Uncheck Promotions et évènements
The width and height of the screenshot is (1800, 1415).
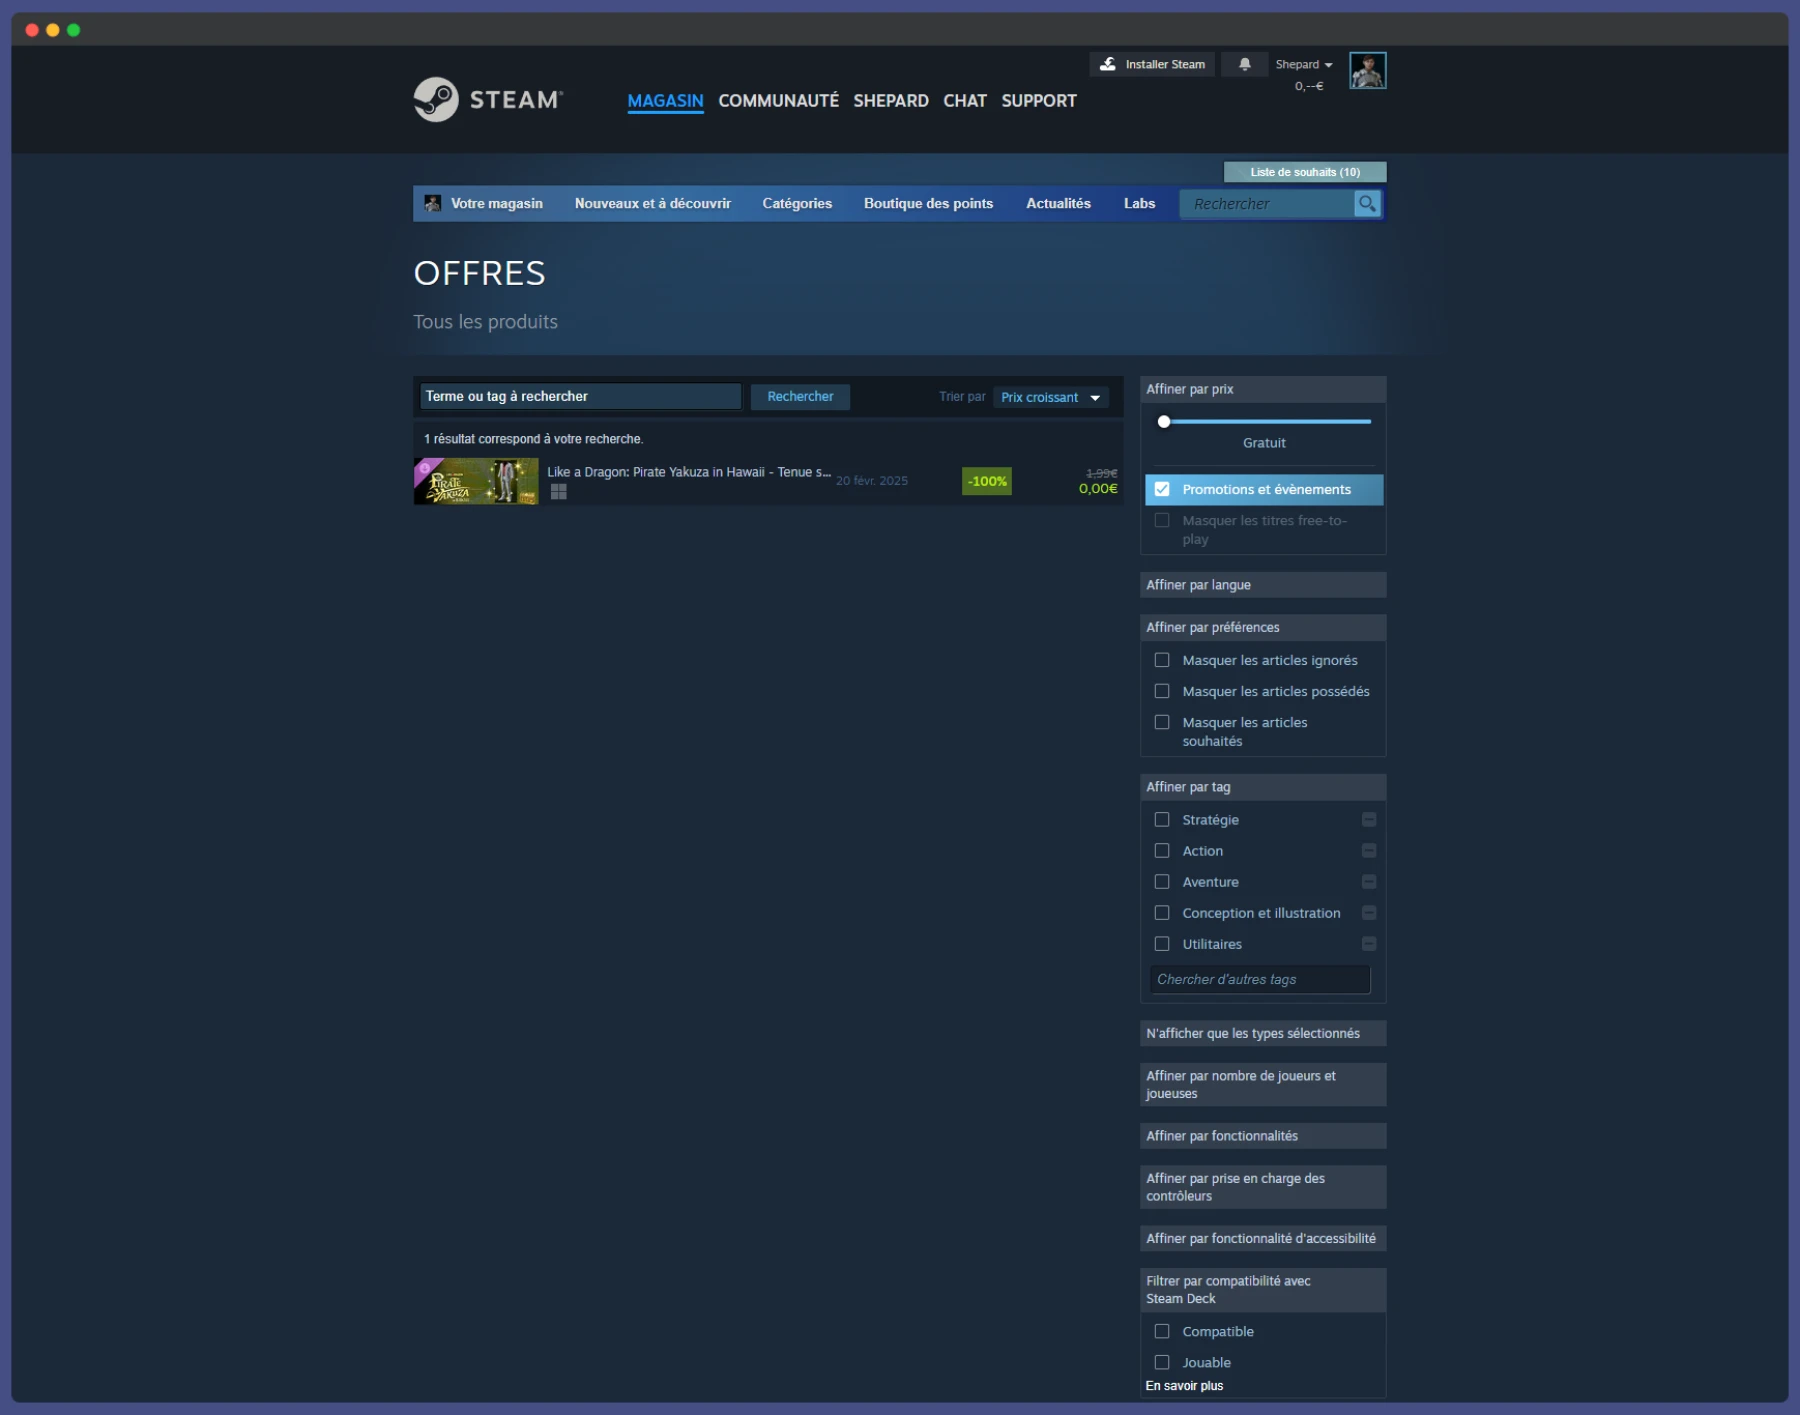[x=1162, y=490]
